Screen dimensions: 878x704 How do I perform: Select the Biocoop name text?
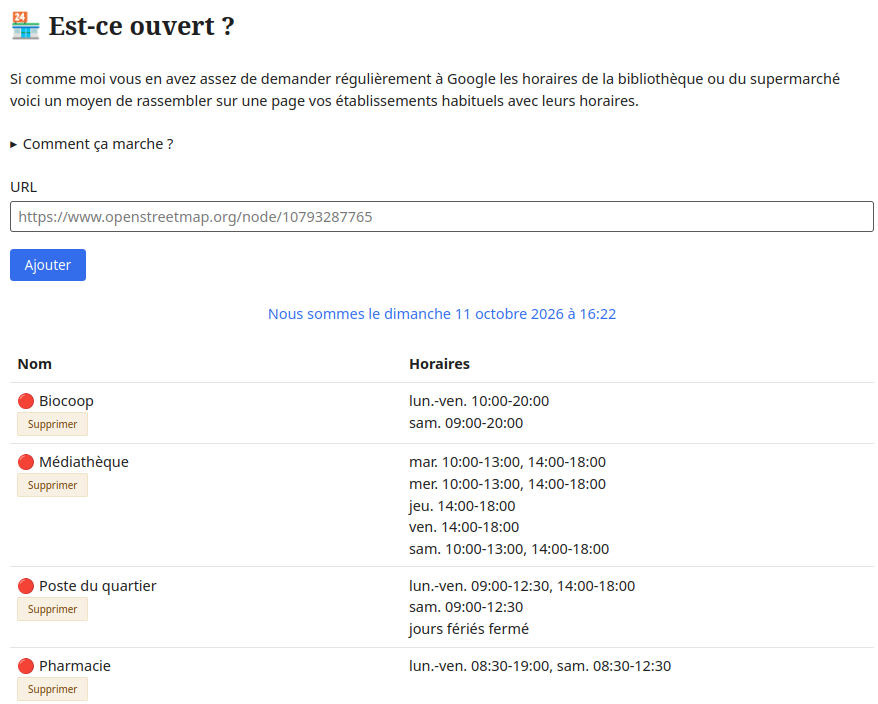(x=66, y=401)
